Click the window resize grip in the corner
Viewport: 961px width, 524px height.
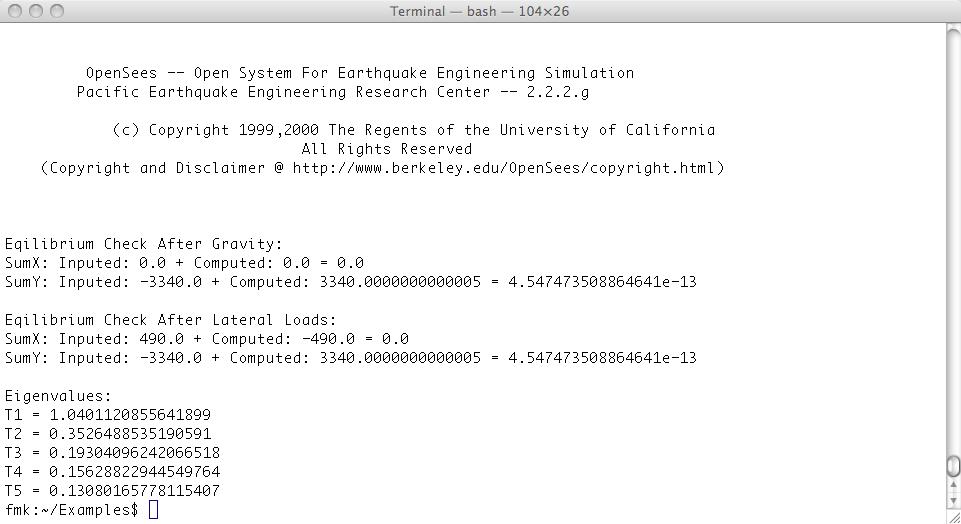(x=954, y=517)
